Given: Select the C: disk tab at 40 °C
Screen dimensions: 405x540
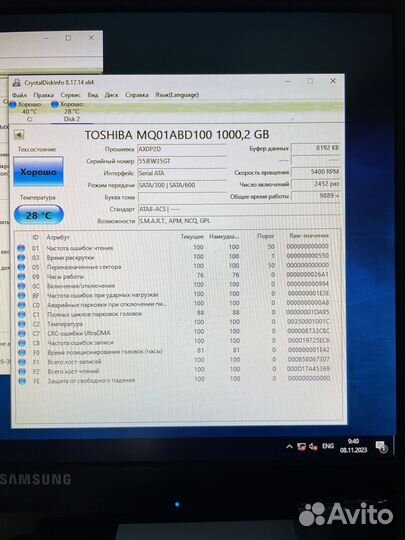Looking at the screenshot, I should point(26,112).
